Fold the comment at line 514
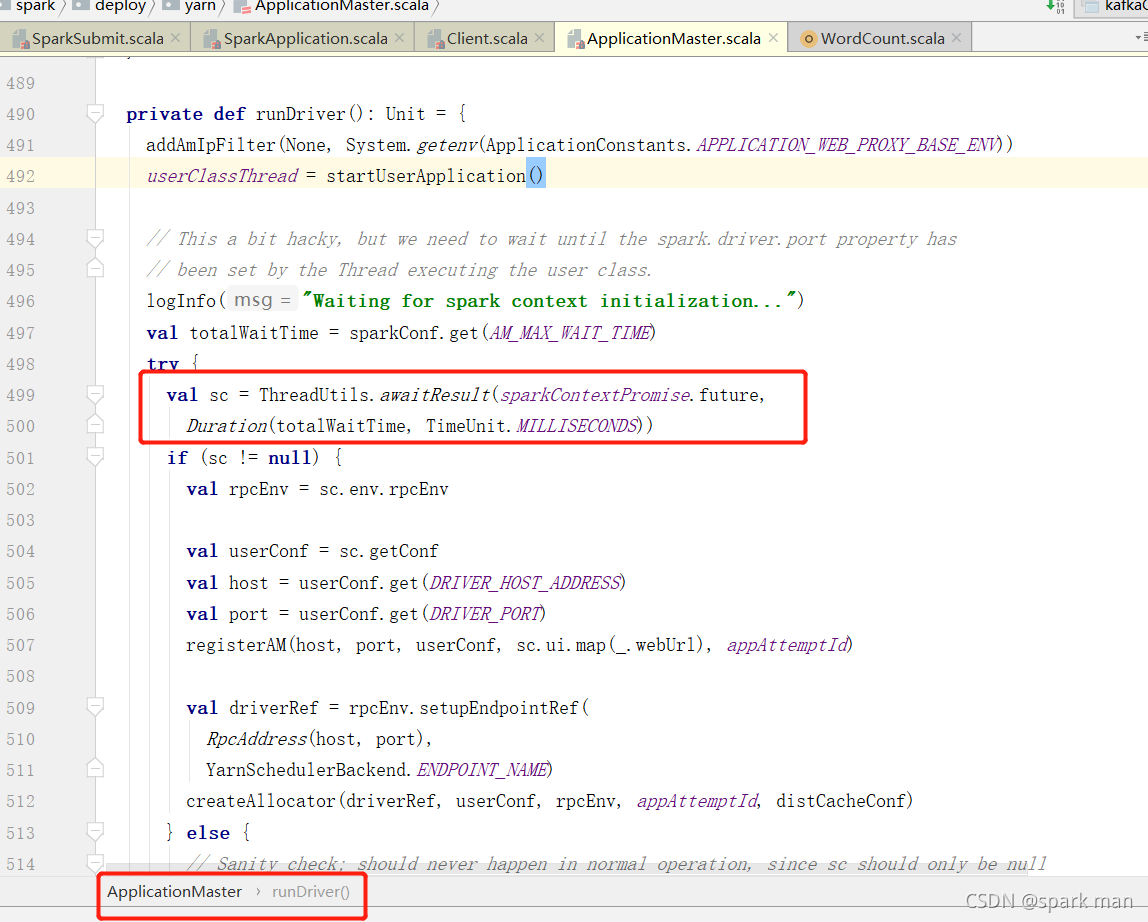1148x922 pixels. (94, 863)
